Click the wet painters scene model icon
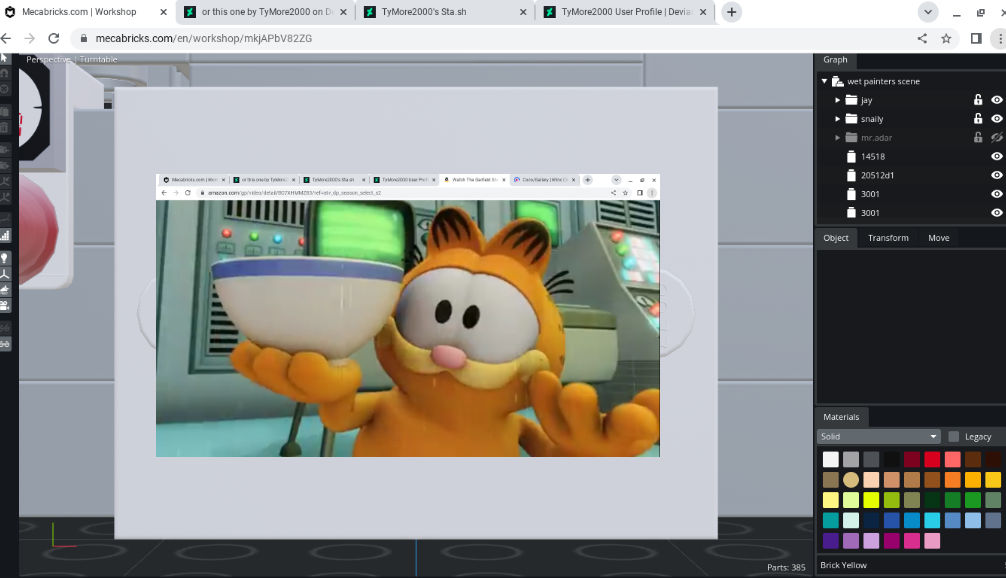Viewport: 1006px width, 578px height. (x=837, y=81)
